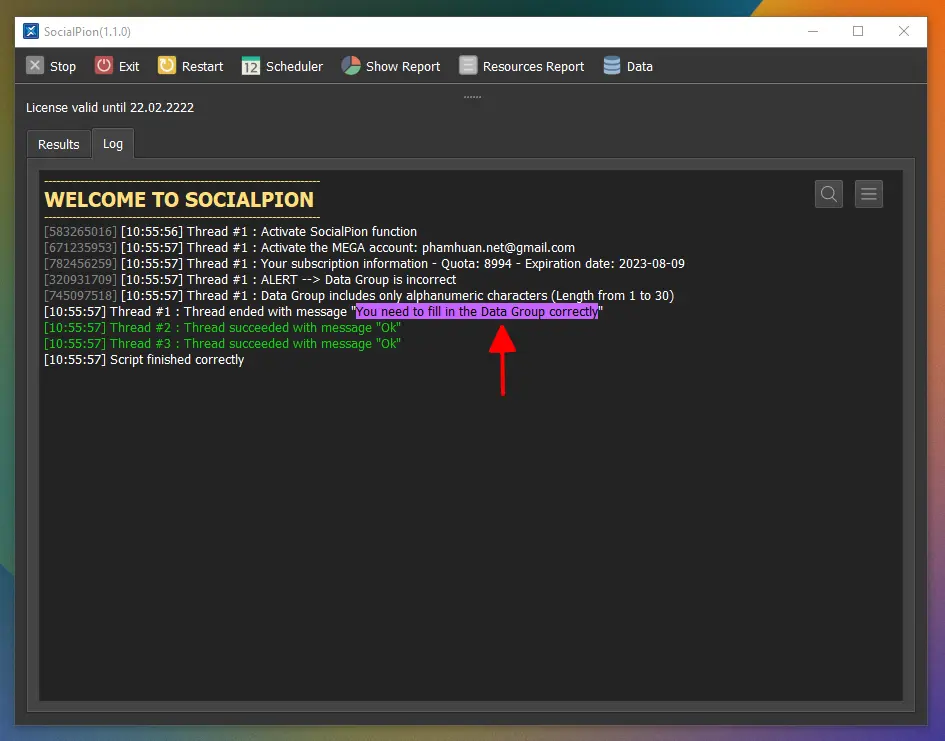Maximize the SocialPion window
Image resolution: width=945 pixels, height=741 pixels.
(858, 31)
